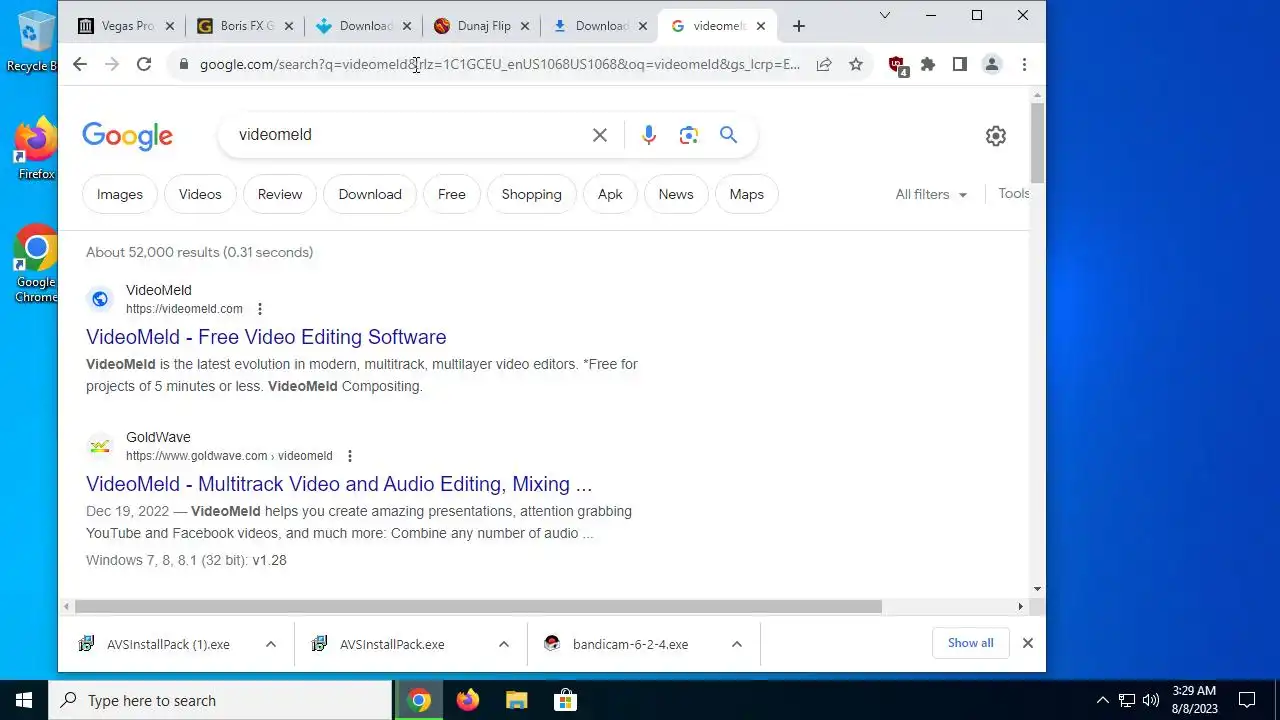The image size is (1280, 720).
Task: Bookmark this tab with the star icon
Action: (x=856, y=64)
